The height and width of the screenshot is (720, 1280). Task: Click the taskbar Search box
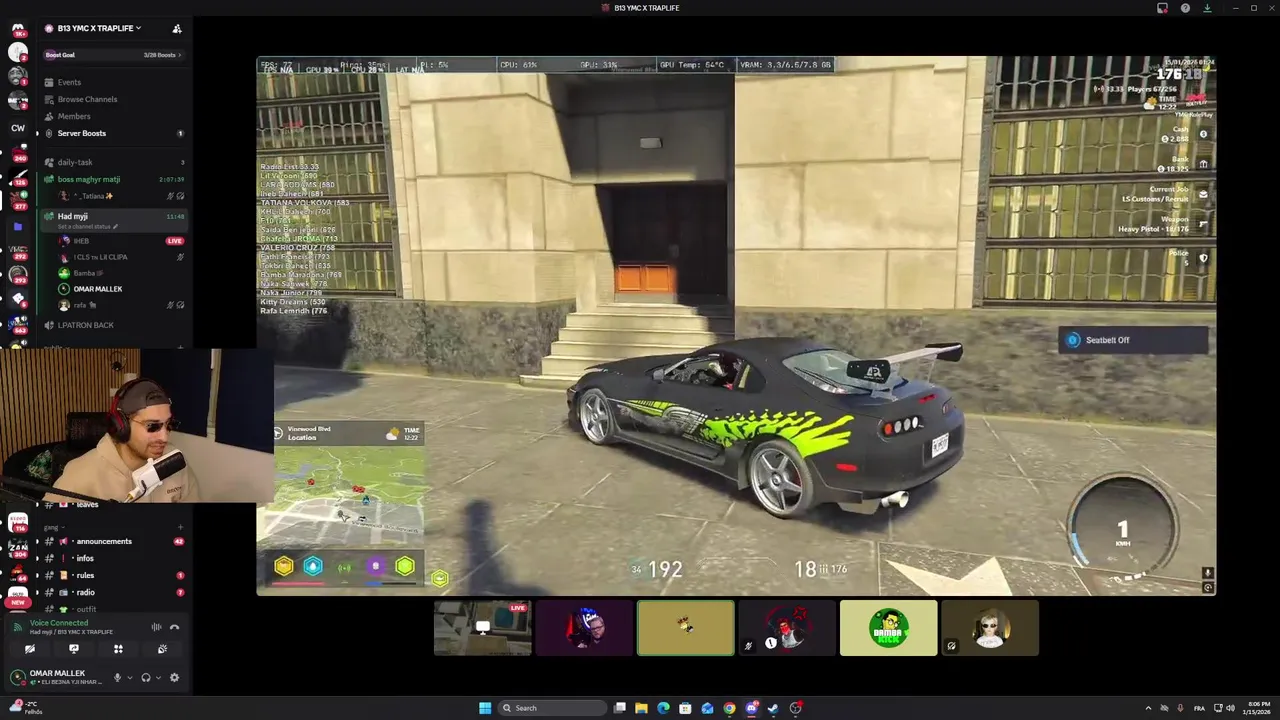coord(552,708)
